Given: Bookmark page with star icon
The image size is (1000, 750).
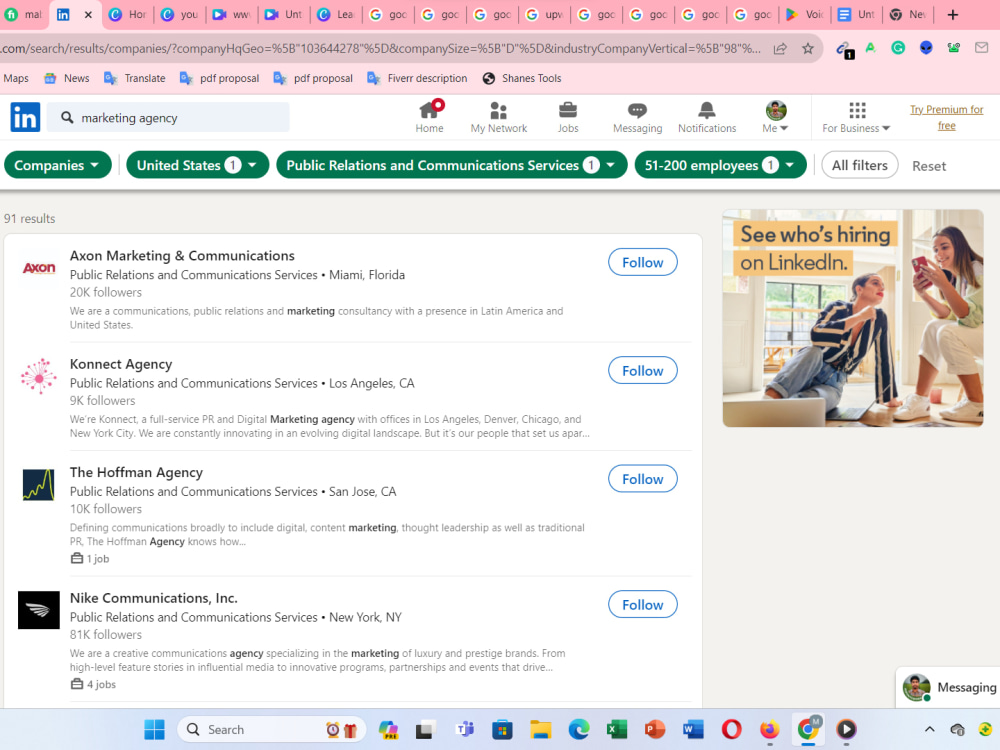Looking at the screenshot, I should coord(807,48).
